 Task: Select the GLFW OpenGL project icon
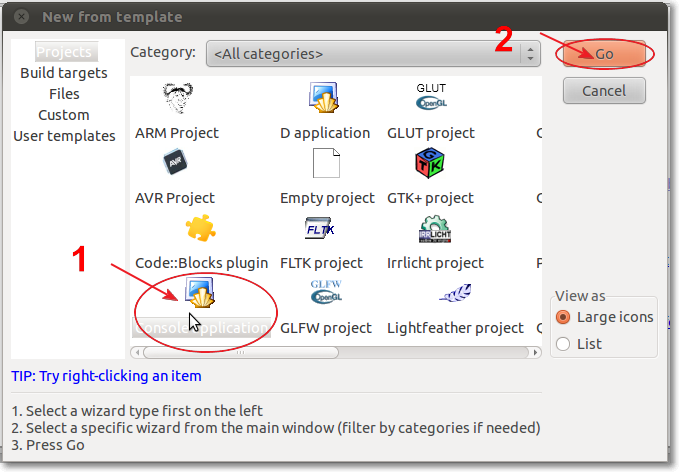(326, 292)
